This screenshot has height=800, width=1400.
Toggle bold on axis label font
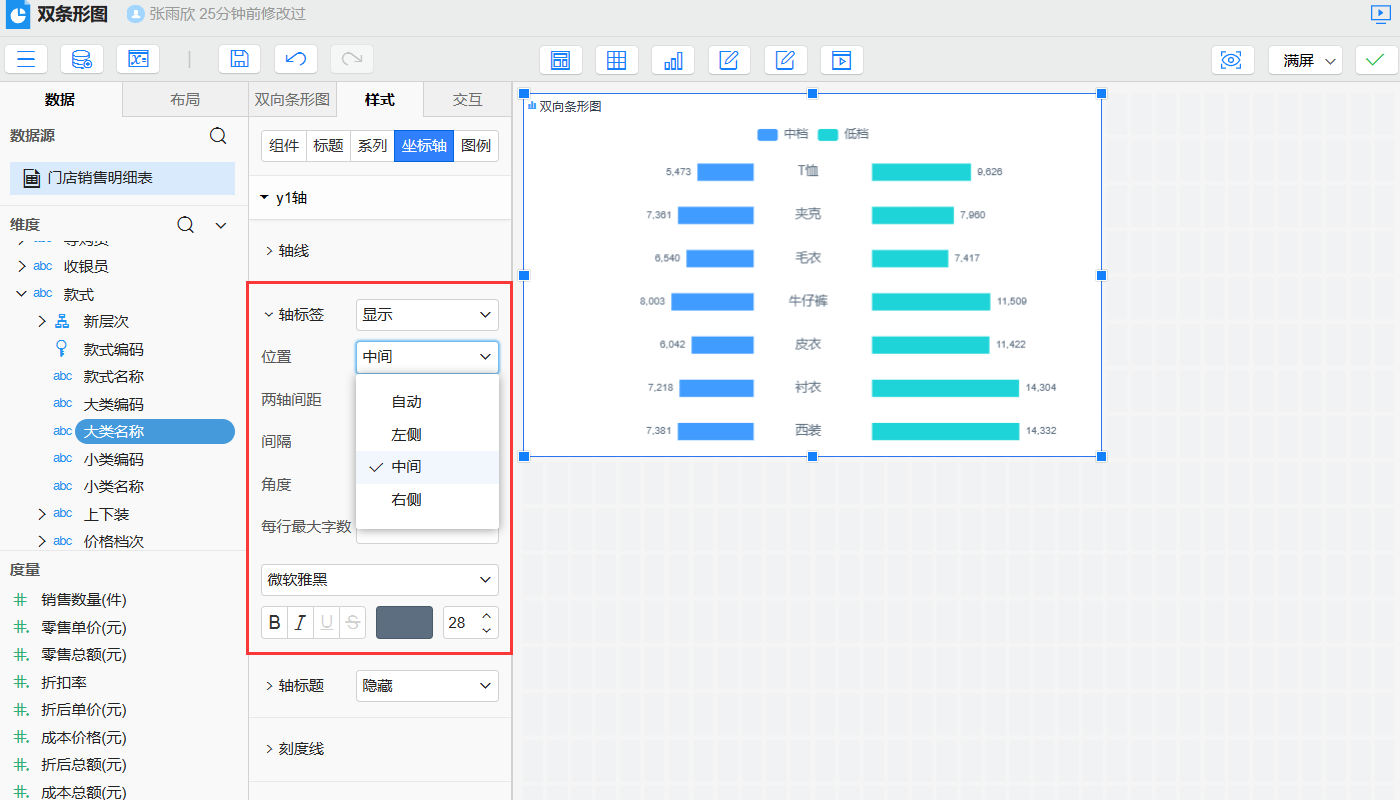275,622
